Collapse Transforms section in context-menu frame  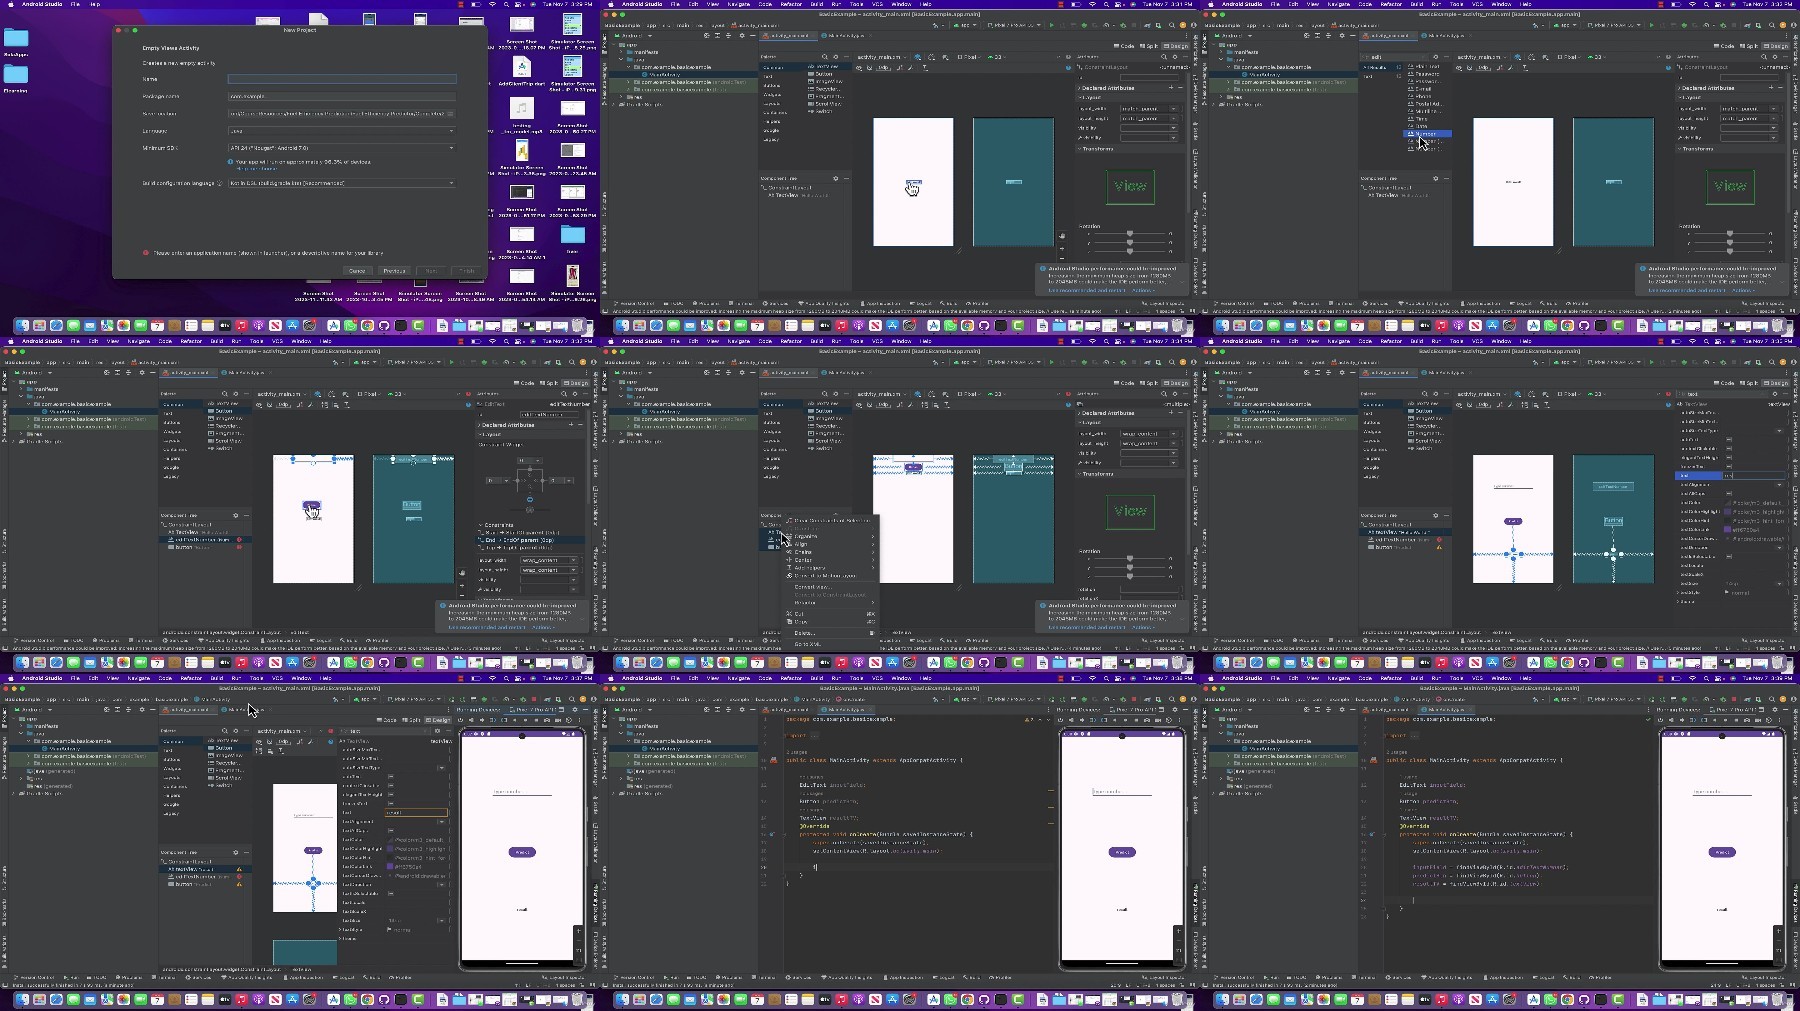click(1079, 474)
